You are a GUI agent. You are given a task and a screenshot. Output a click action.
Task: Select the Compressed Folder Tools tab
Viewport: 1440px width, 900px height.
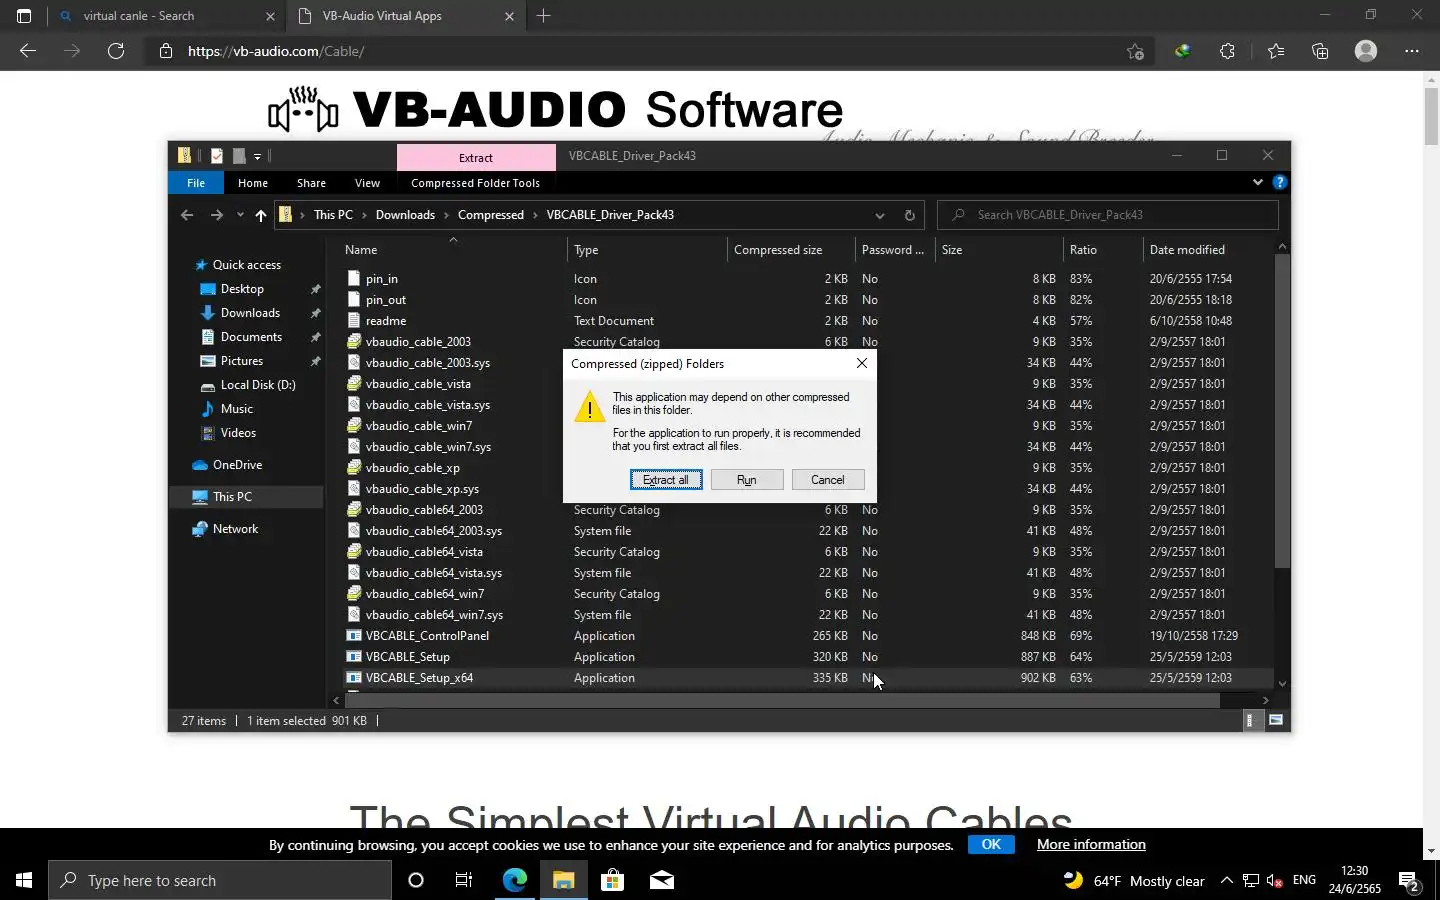475,183
